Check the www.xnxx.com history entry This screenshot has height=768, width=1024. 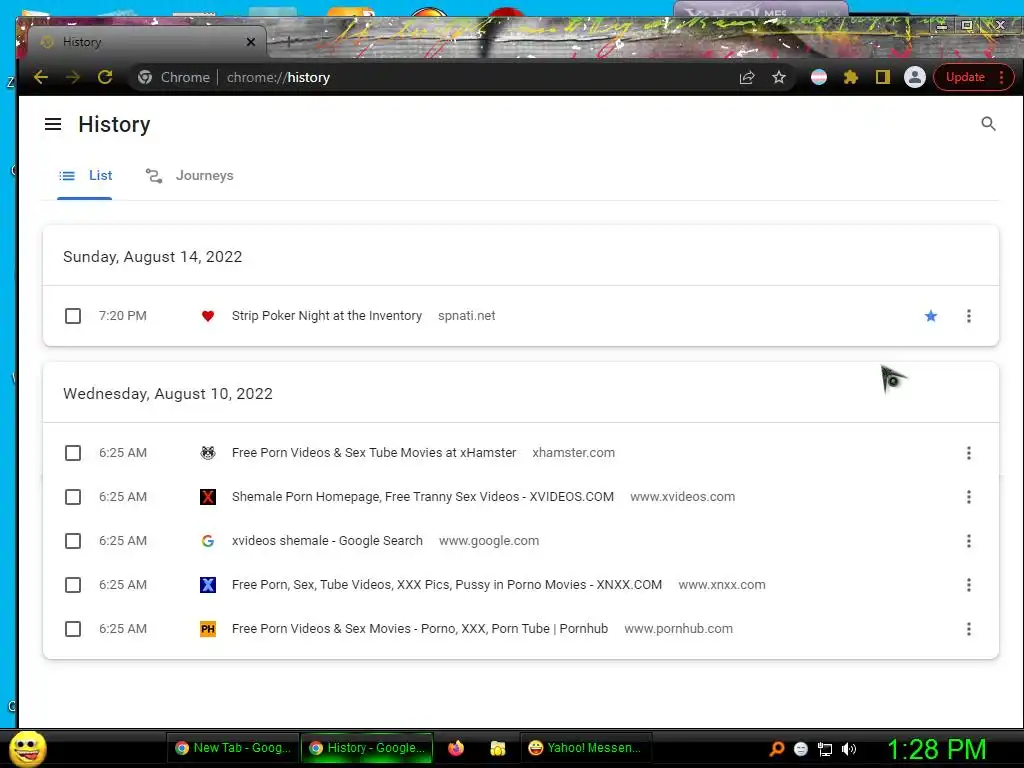pyautogui.click(x=73, y=585)
